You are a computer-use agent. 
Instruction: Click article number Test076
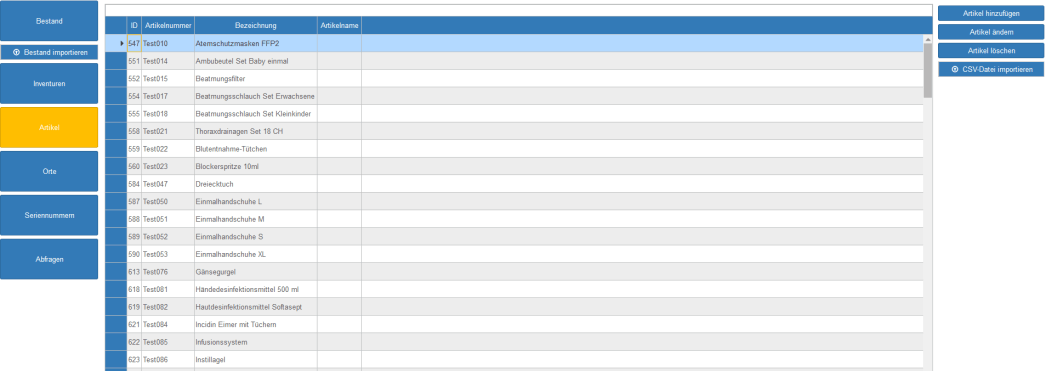(x=168, y=272)
